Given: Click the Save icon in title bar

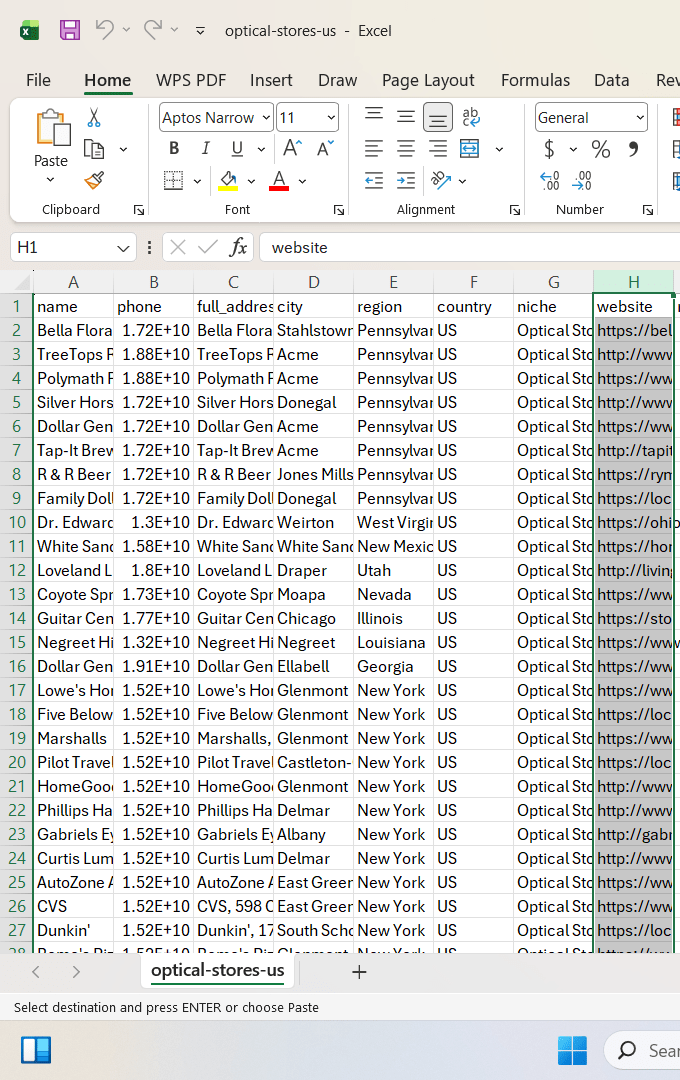Looking at the screenshot, I should pos(70,30).
